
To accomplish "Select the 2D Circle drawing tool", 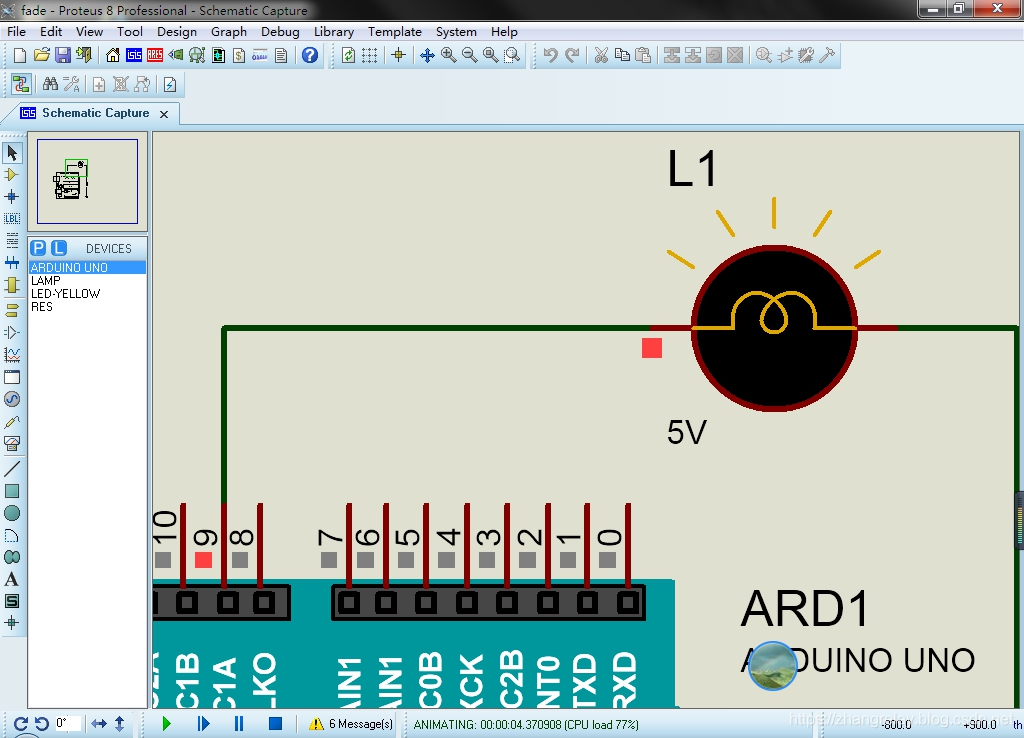I will pyautogui.click(x=12, y=513).
